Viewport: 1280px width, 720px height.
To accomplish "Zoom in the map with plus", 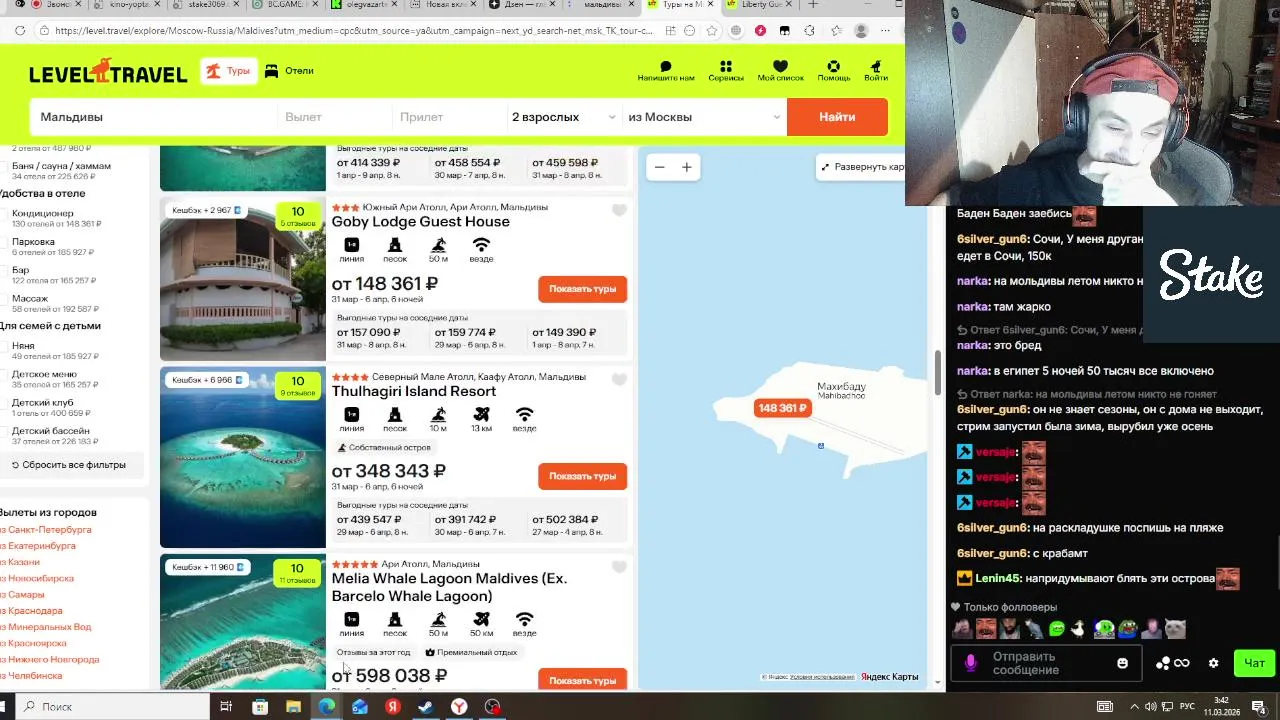I will click(x=686, y=167).
